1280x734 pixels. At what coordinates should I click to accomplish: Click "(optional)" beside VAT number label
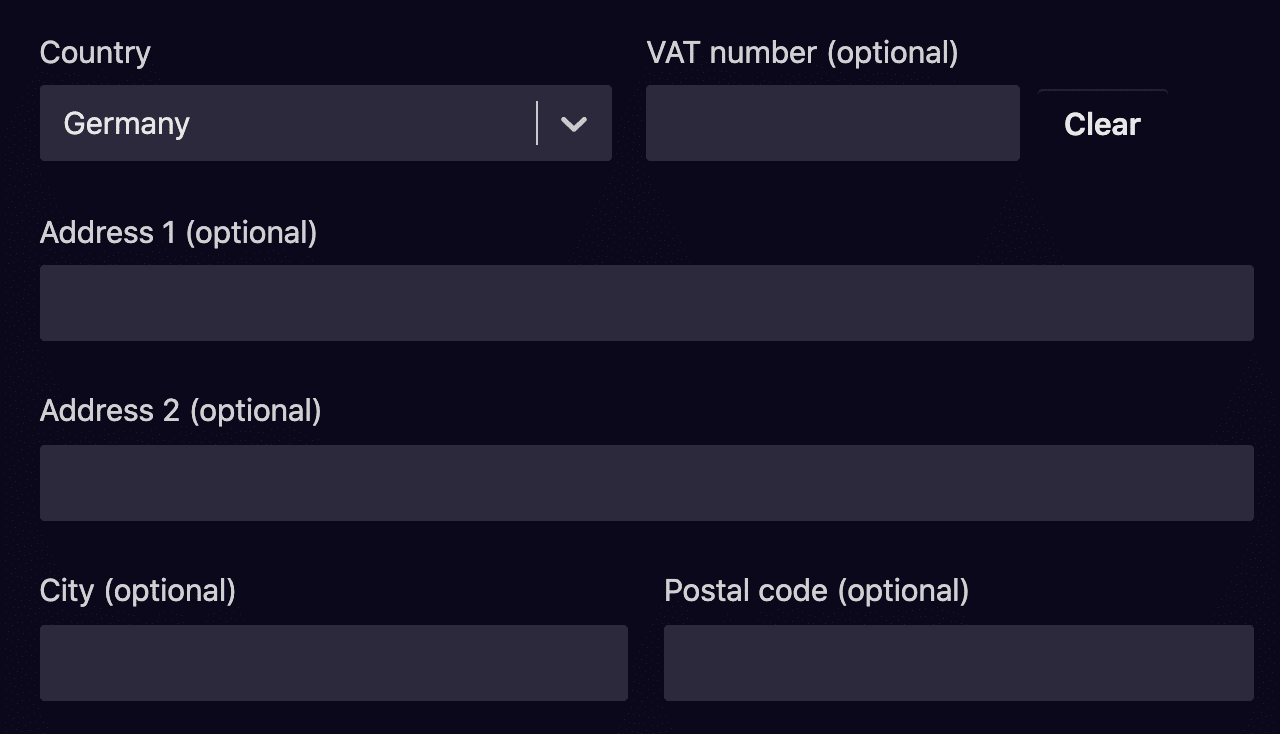pyautogui.click(x=892, y=53)
